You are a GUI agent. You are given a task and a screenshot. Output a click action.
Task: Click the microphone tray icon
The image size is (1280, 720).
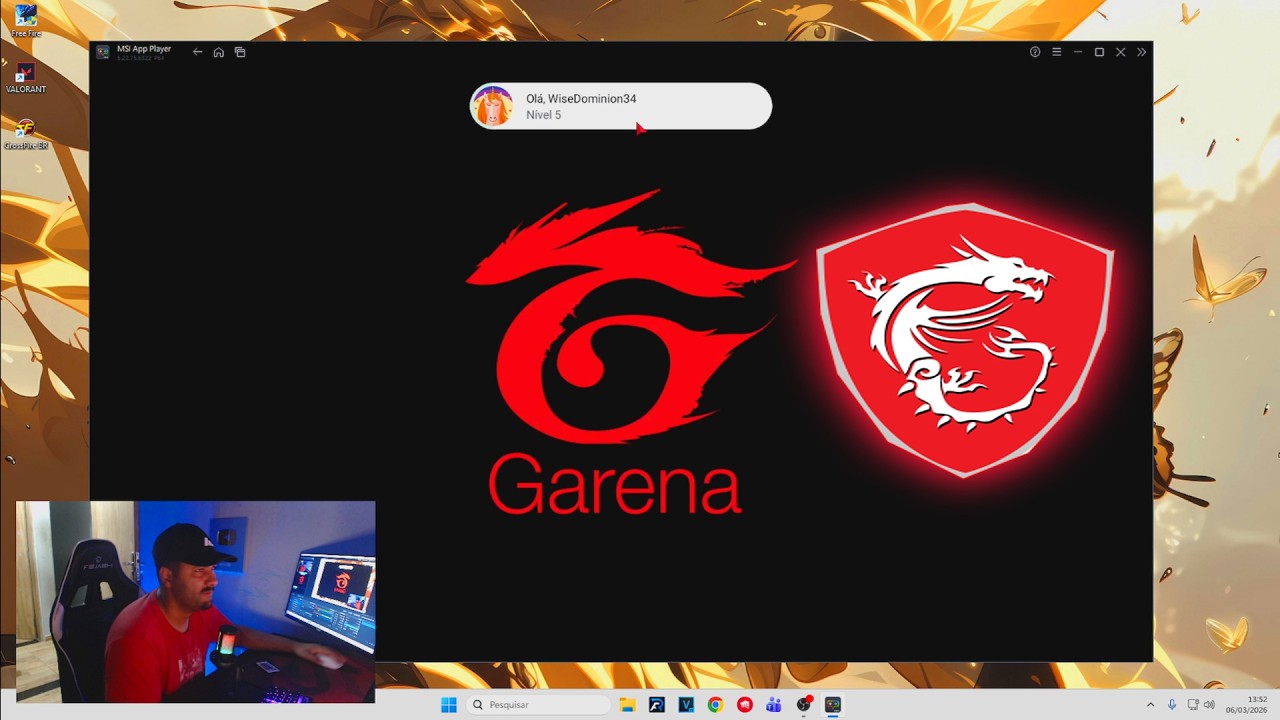coord(1172,705)
